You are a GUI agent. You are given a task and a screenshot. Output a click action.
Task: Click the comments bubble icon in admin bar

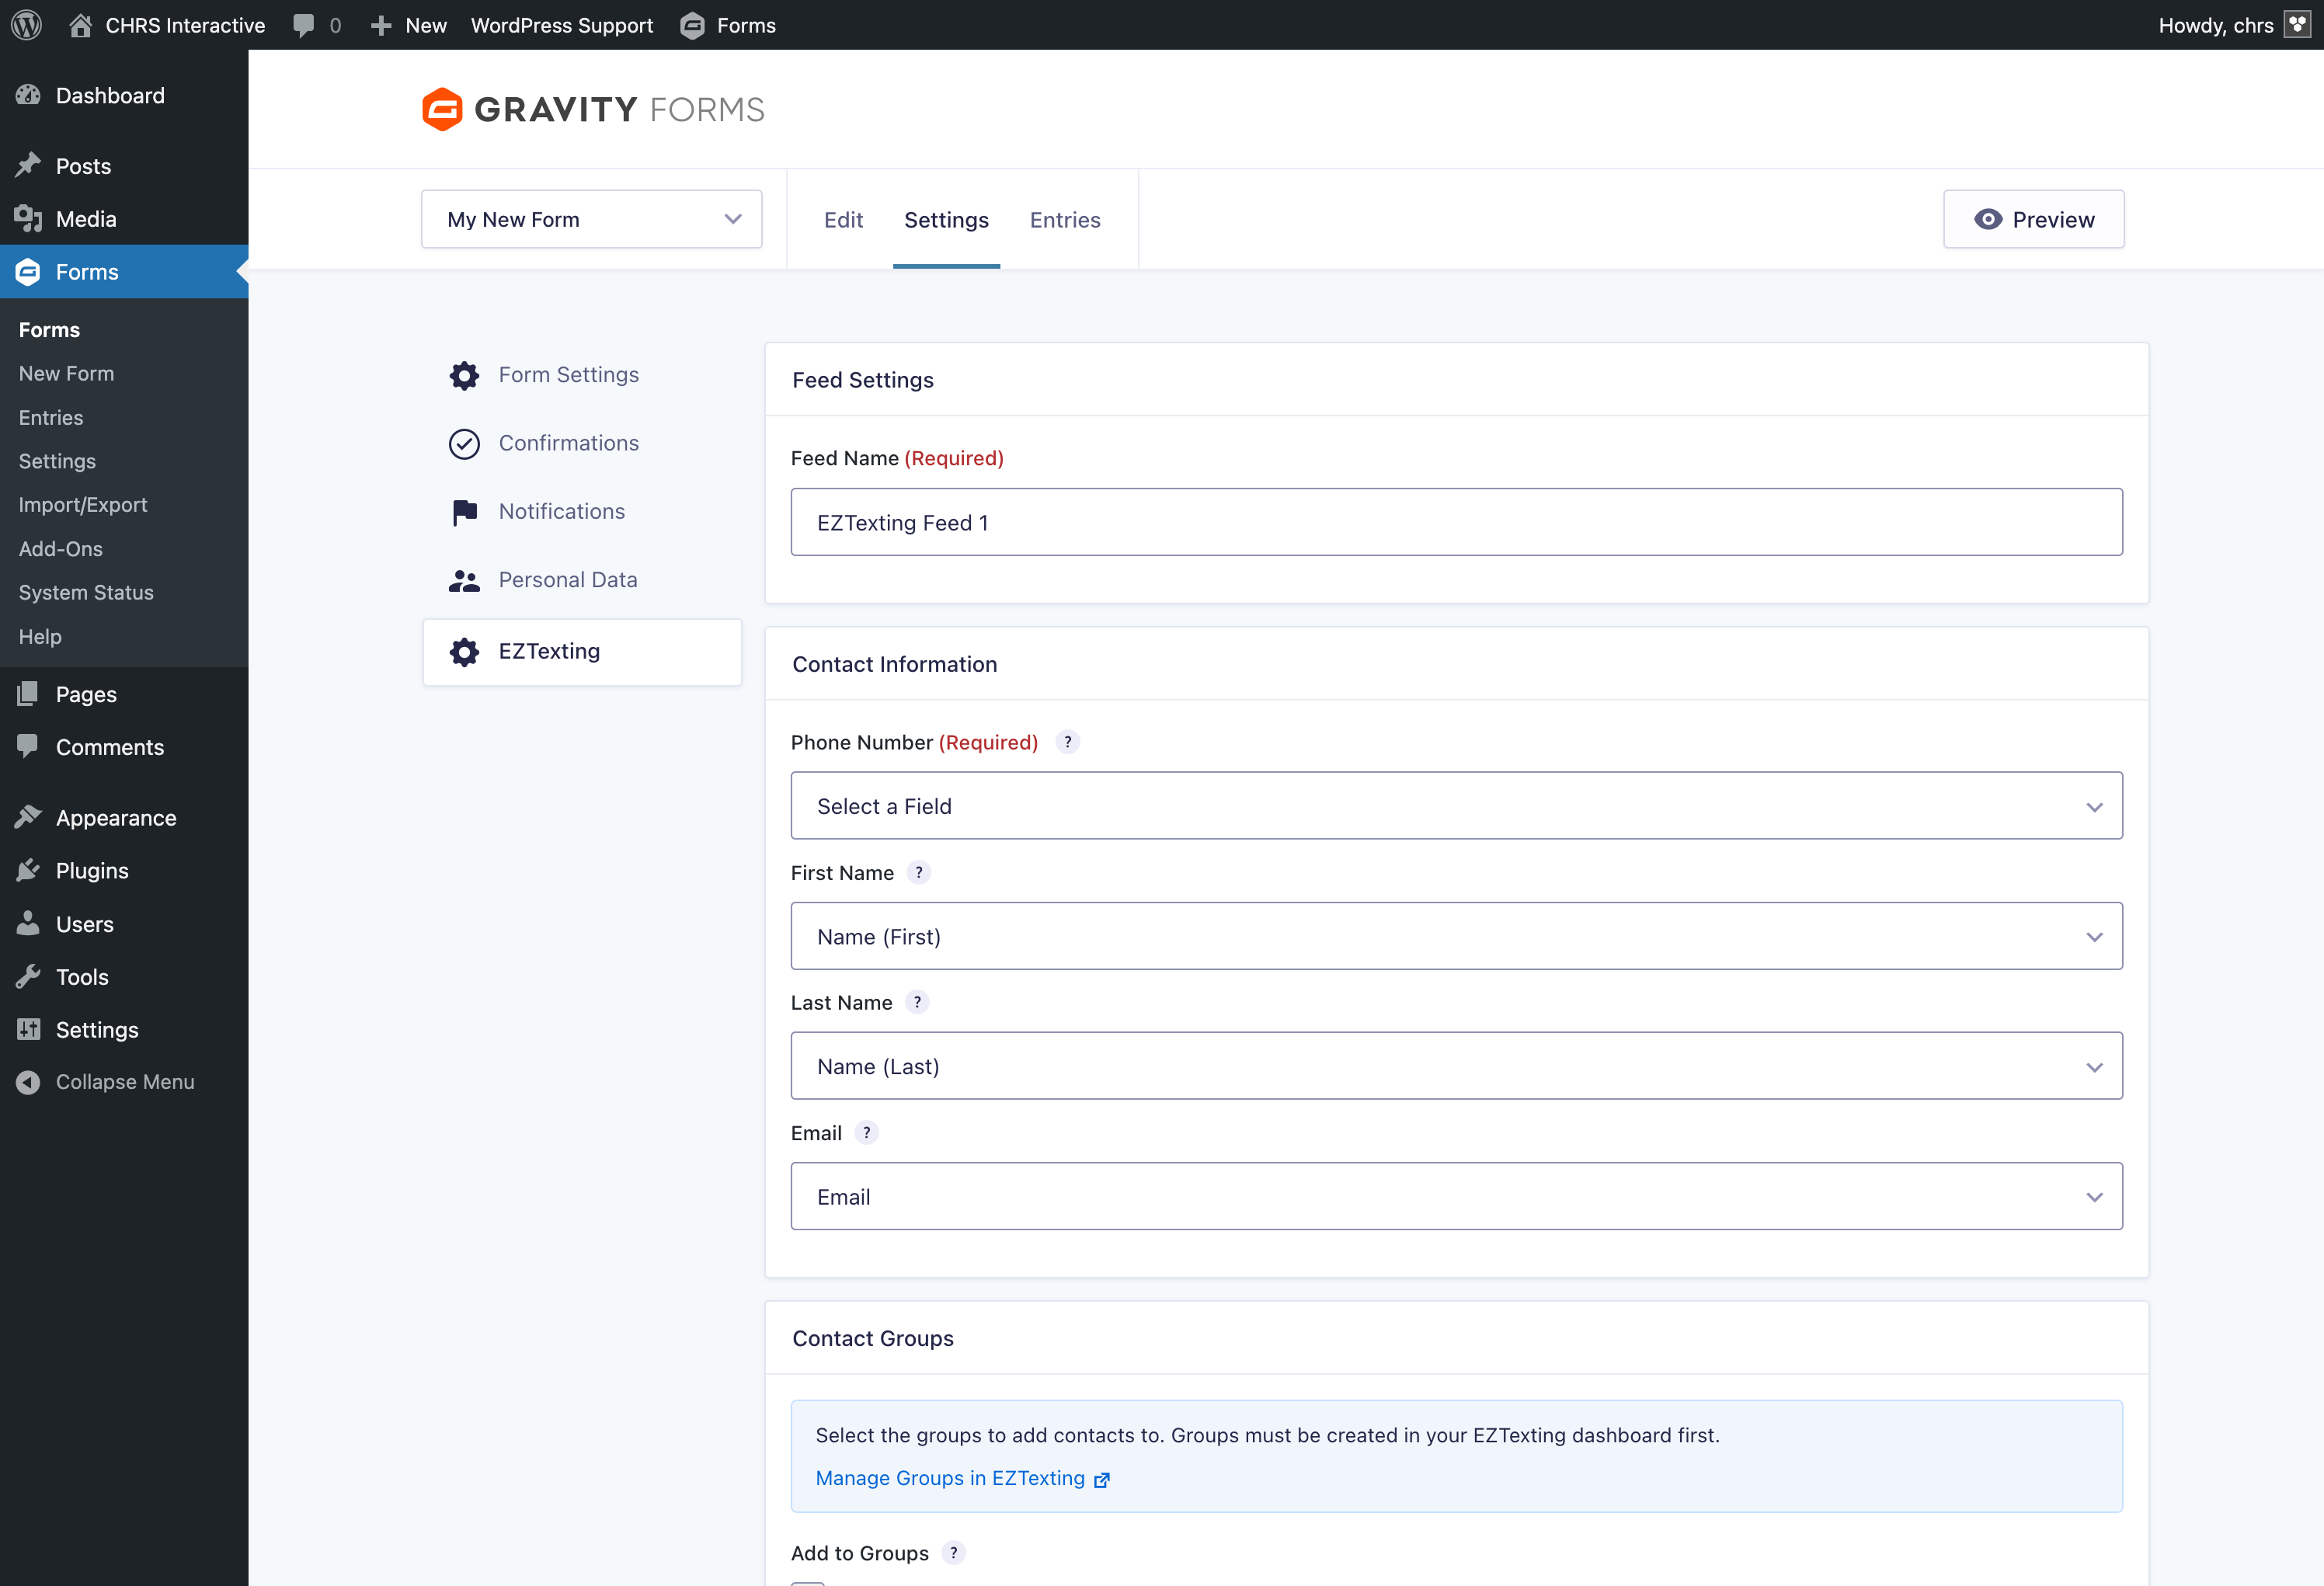pos(304,25)
